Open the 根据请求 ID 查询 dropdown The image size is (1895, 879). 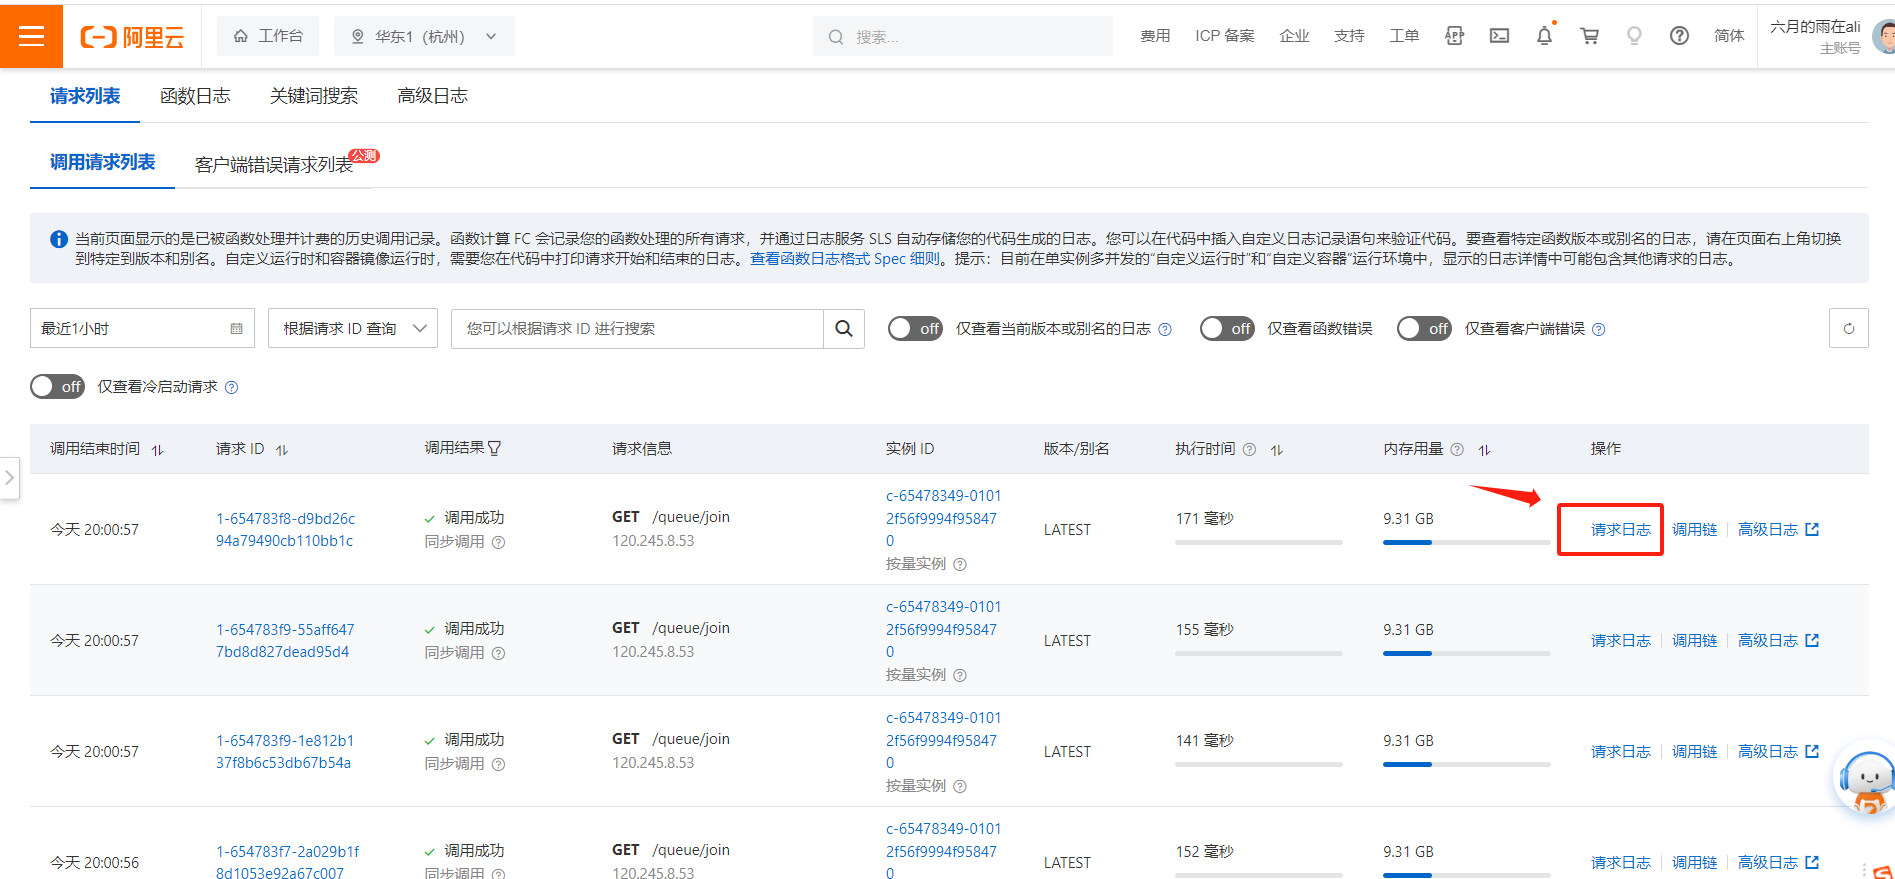(x=353, y=328)
